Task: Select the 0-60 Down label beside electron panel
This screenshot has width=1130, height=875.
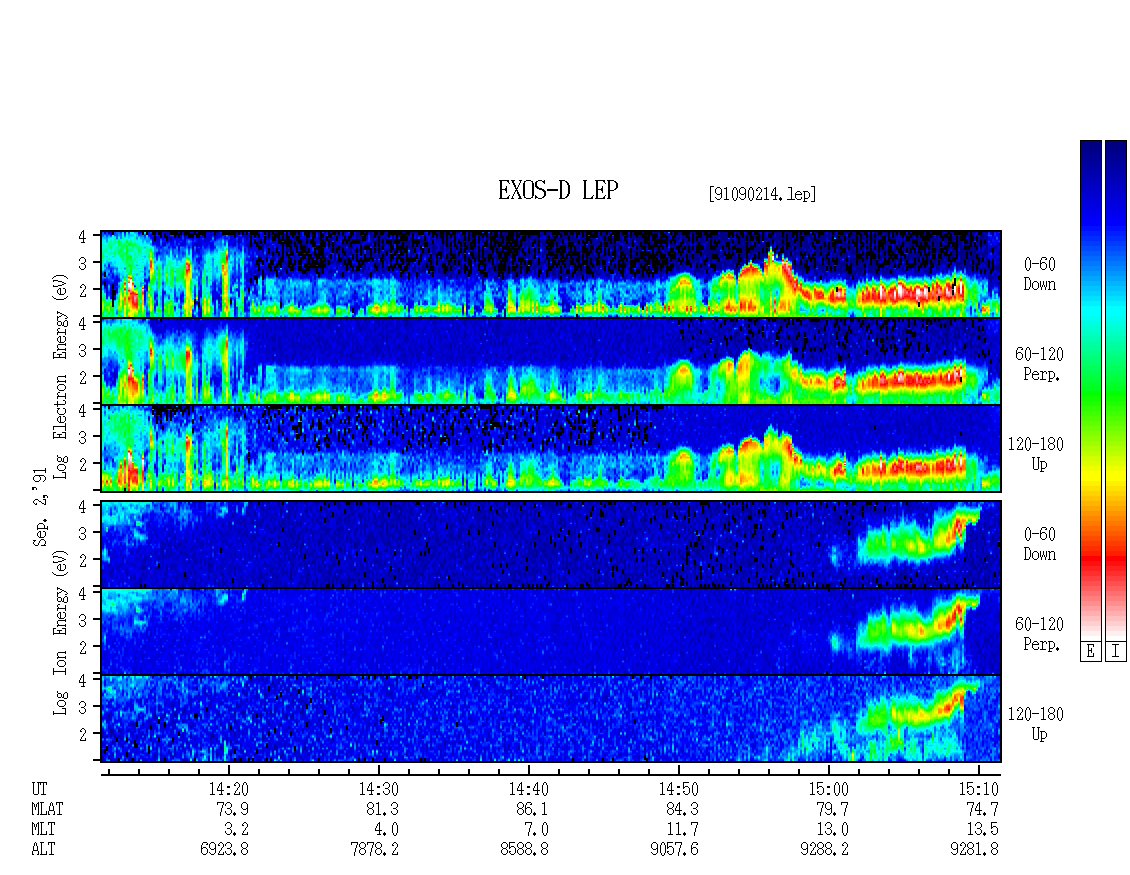Action: pos(1039,275)
